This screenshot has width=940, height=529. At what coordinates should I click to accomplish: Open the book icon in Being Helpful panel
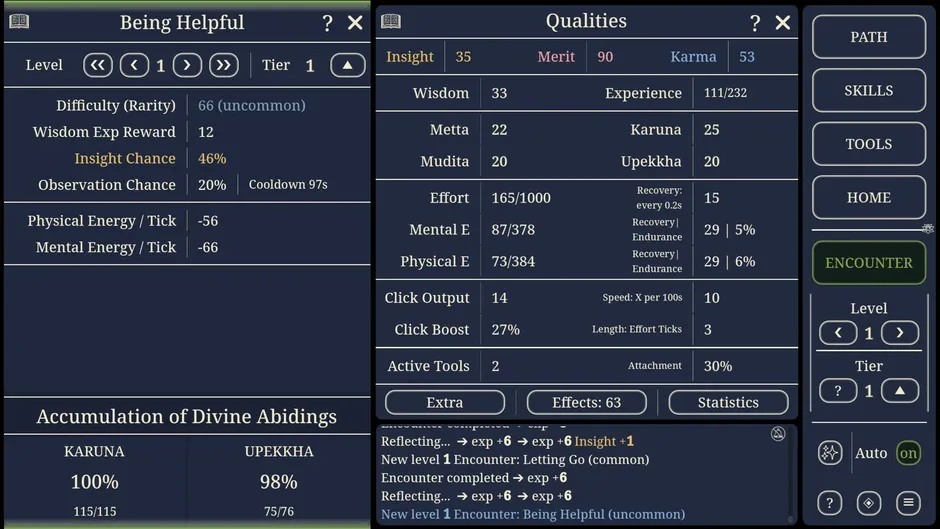[19, 22]
